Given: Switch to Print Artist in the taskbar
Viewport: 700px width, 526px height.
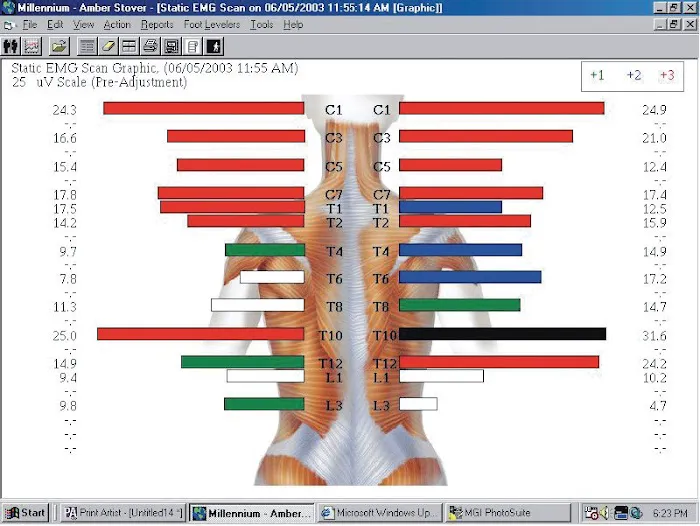Looking at the screenshot, I should tap(122, 513).
